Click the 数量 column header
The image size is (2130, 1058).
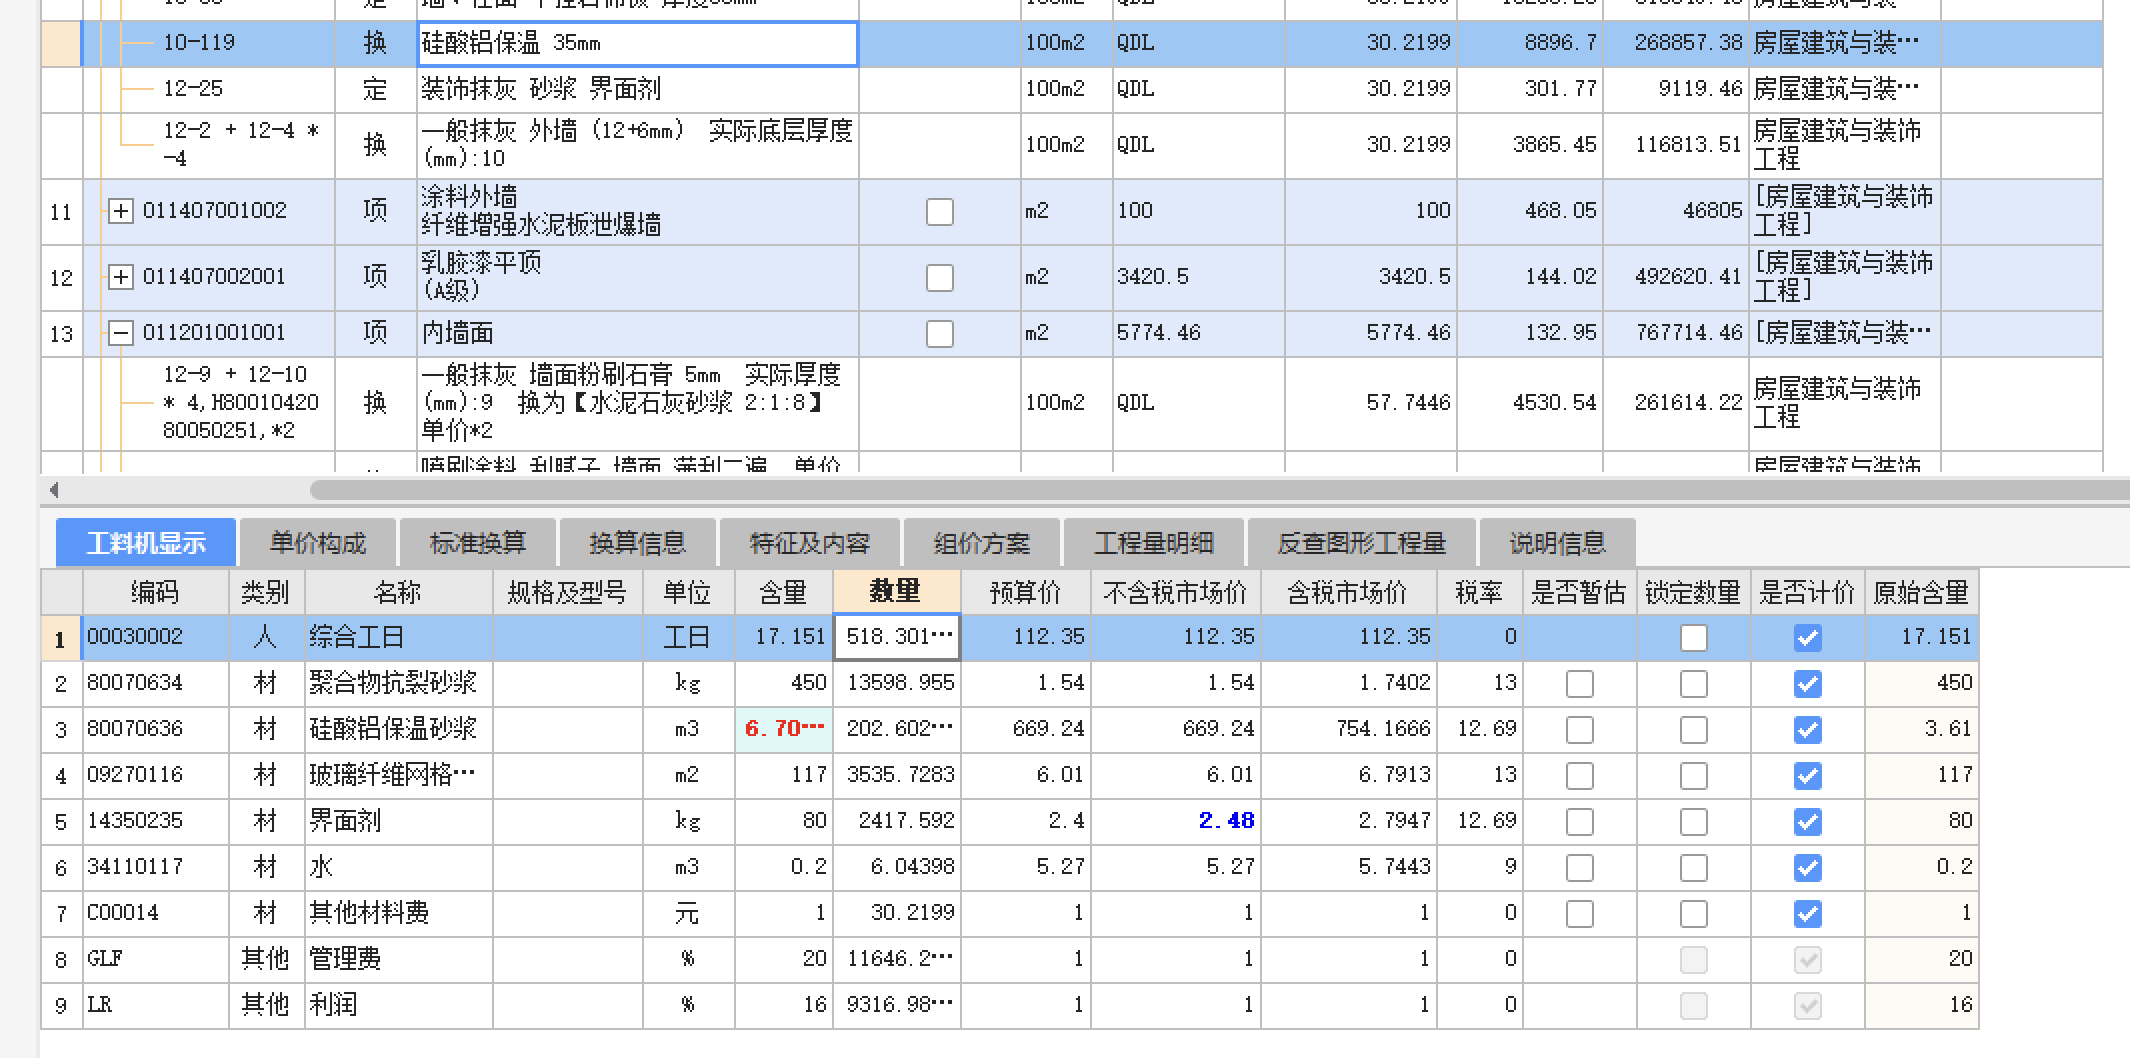click(x=896, y=592)
